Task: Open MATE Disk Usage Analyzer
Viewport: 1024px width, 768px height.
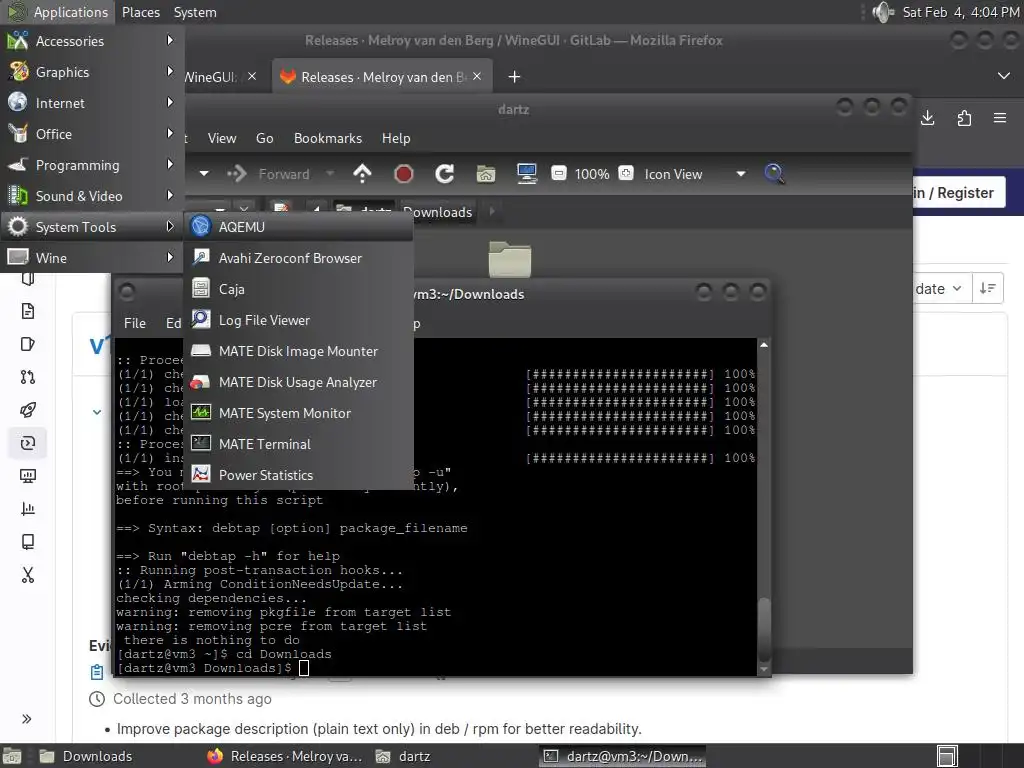Action: coord(298,382)
